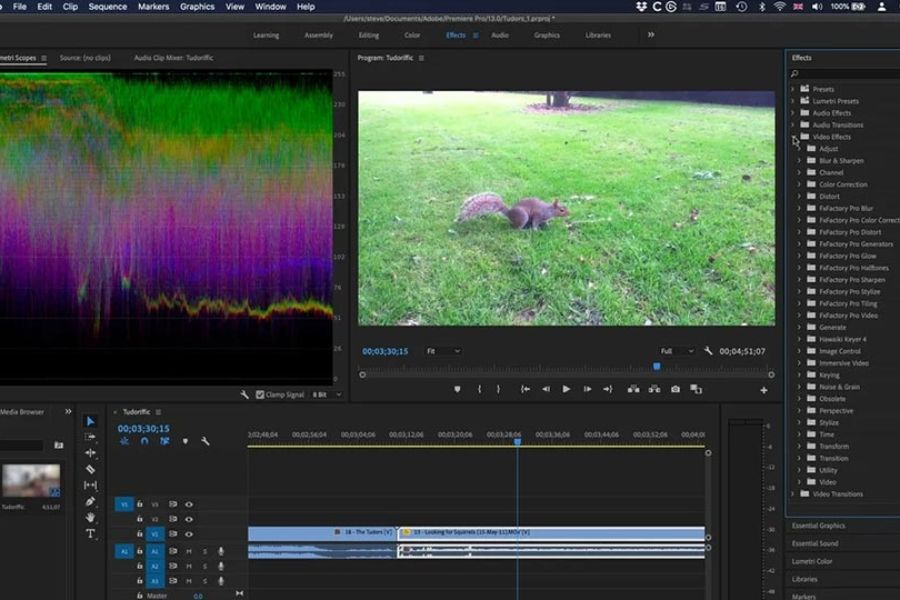Mute audio track A1
The height and width of the screenshot is (600, 900).
[x=189, y=551]
